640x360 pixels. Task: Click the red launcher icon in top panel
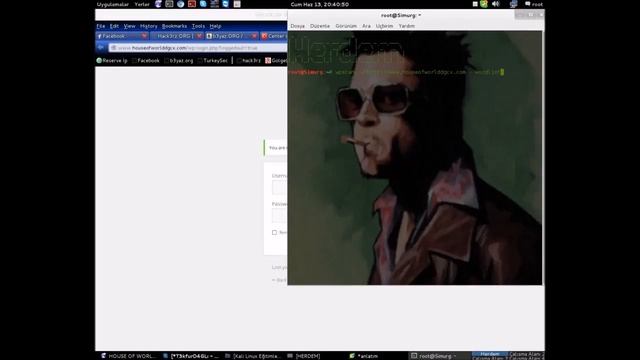tap(192, 4)
